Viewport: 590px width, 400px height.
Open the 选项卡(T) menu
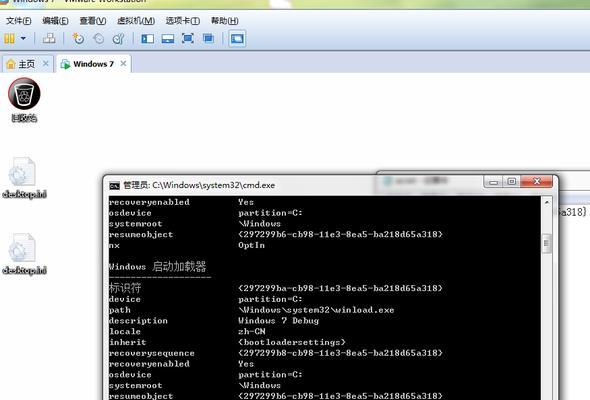pos(182,21)
